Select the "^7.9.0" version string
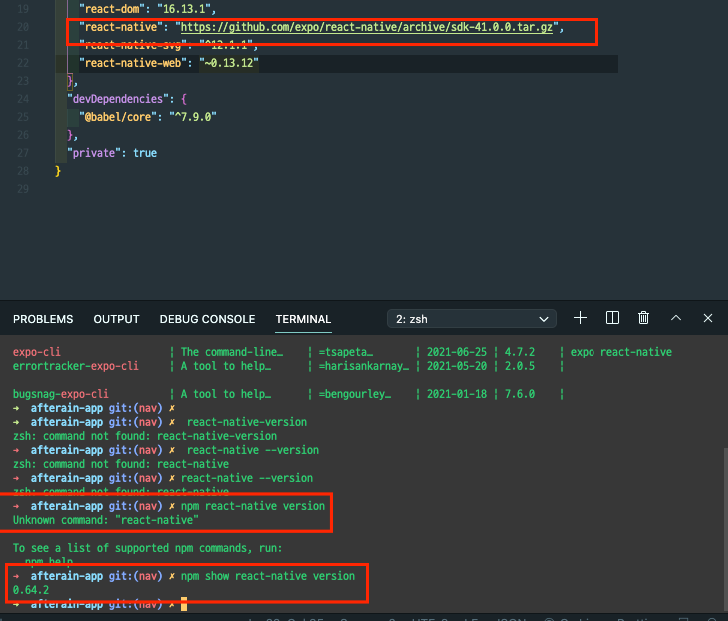This screenshot has width=728, height=621. pyautogui.click(x=193, y=117)
